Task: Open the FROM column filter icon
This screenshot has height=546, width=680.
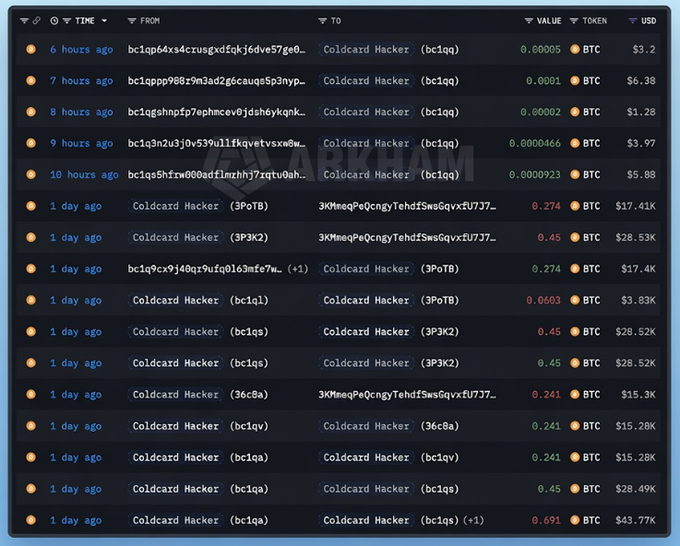Action: click(132, 20)
